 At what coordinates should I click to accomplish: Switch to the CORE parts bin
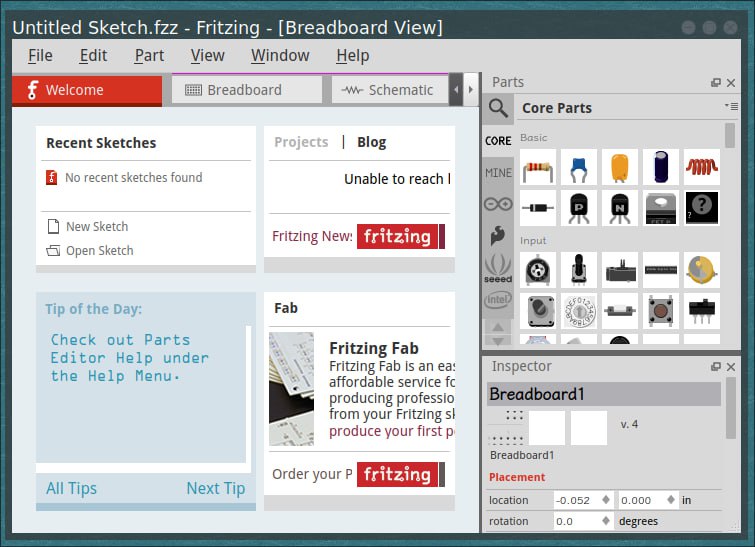pos(498,141)
